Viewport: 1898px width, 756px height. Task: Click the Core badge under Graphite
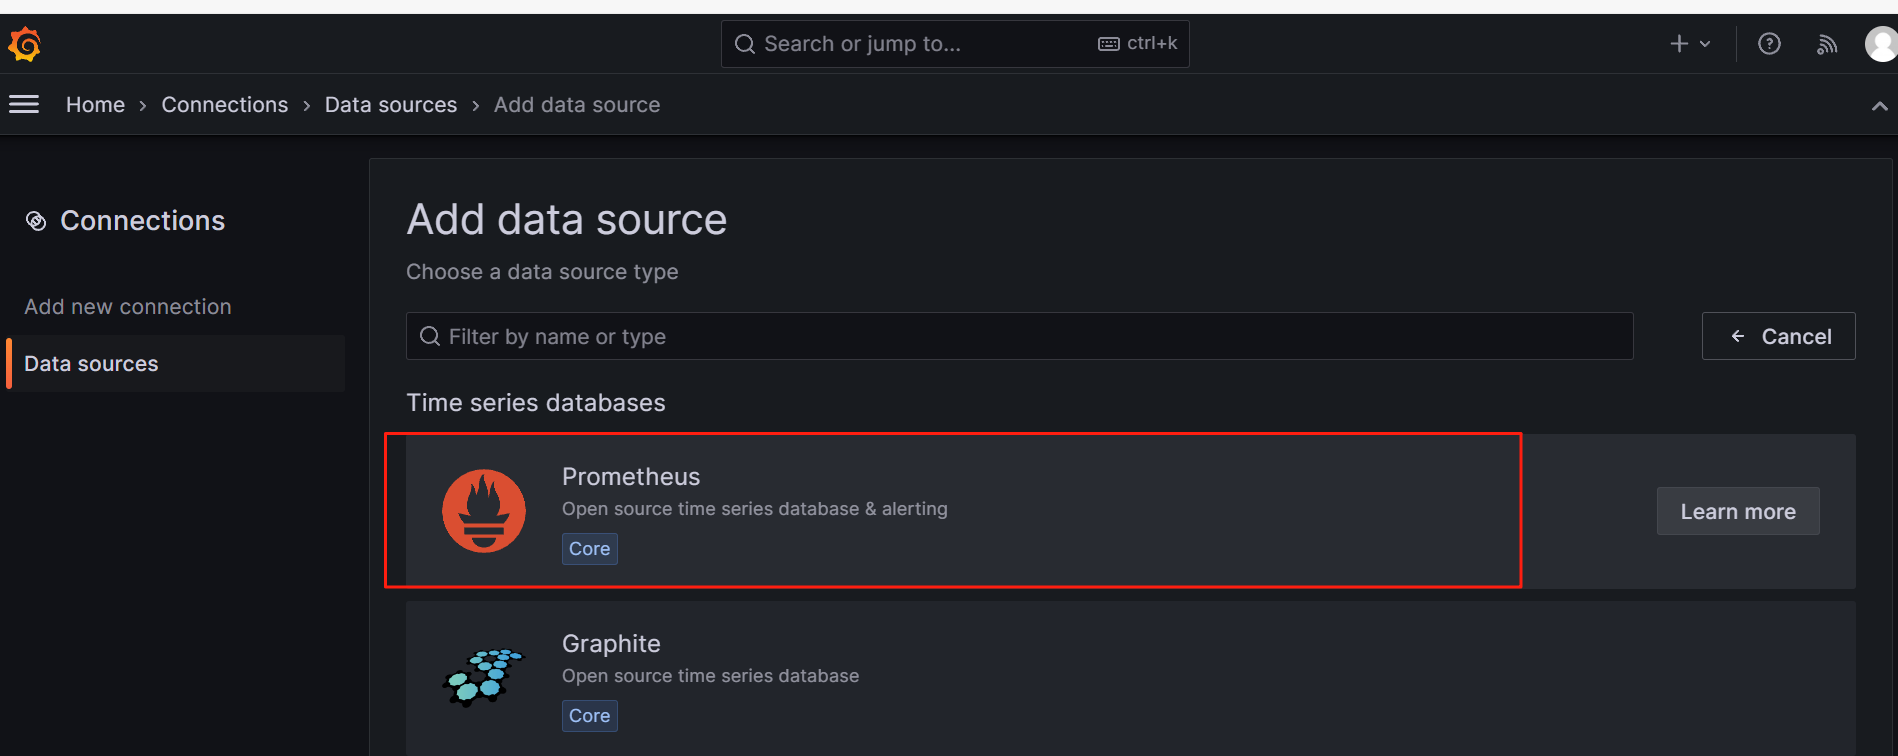click(x=590, y=716)
